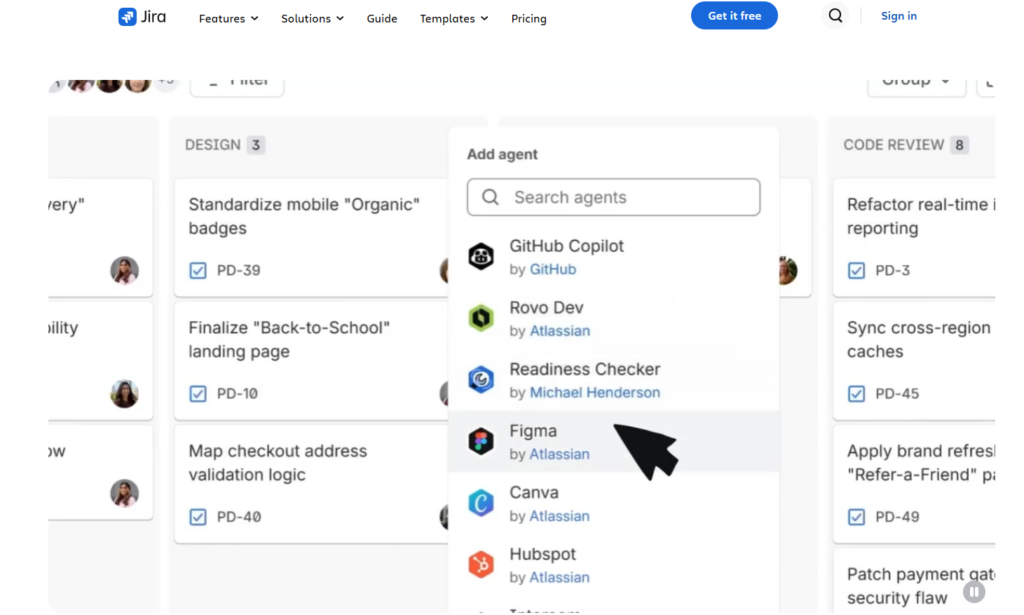Screen dimensions: 1024x615
Task: Open Atlassian link under Figma
Action: pyautogui.click(x=560, y=454)
